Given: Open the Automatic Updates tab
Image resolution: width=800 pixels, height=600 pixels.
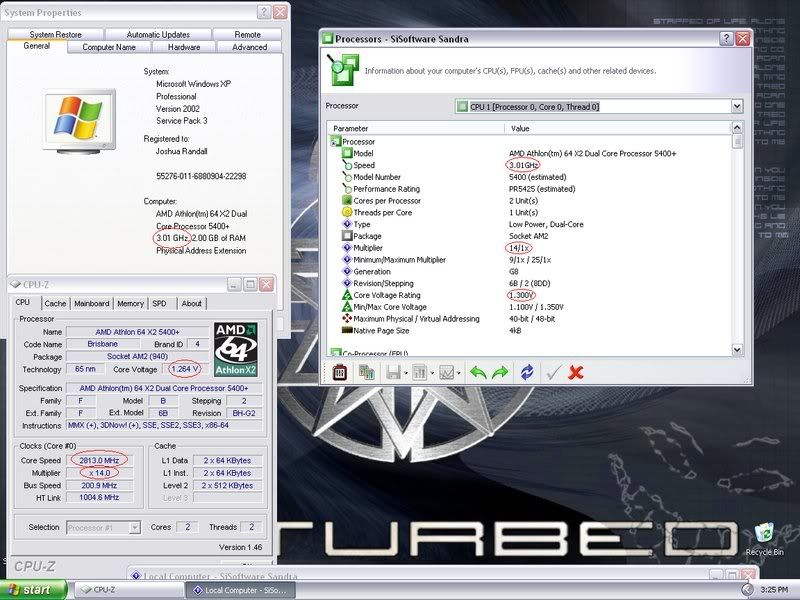Looking at the screenshot, I should click(158, 35).
